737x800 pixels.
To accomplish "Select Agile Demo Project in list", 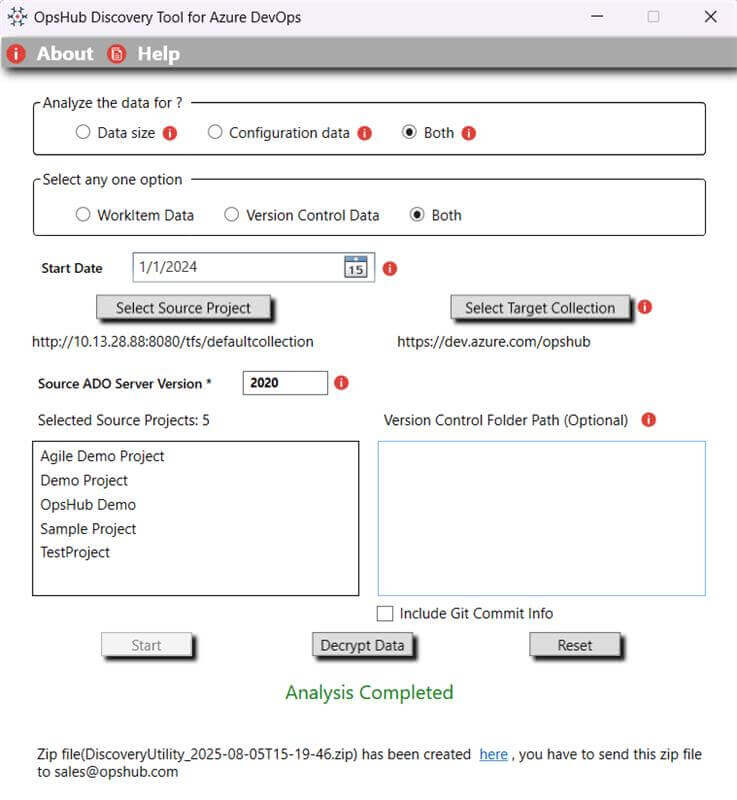I will [103, 456].
